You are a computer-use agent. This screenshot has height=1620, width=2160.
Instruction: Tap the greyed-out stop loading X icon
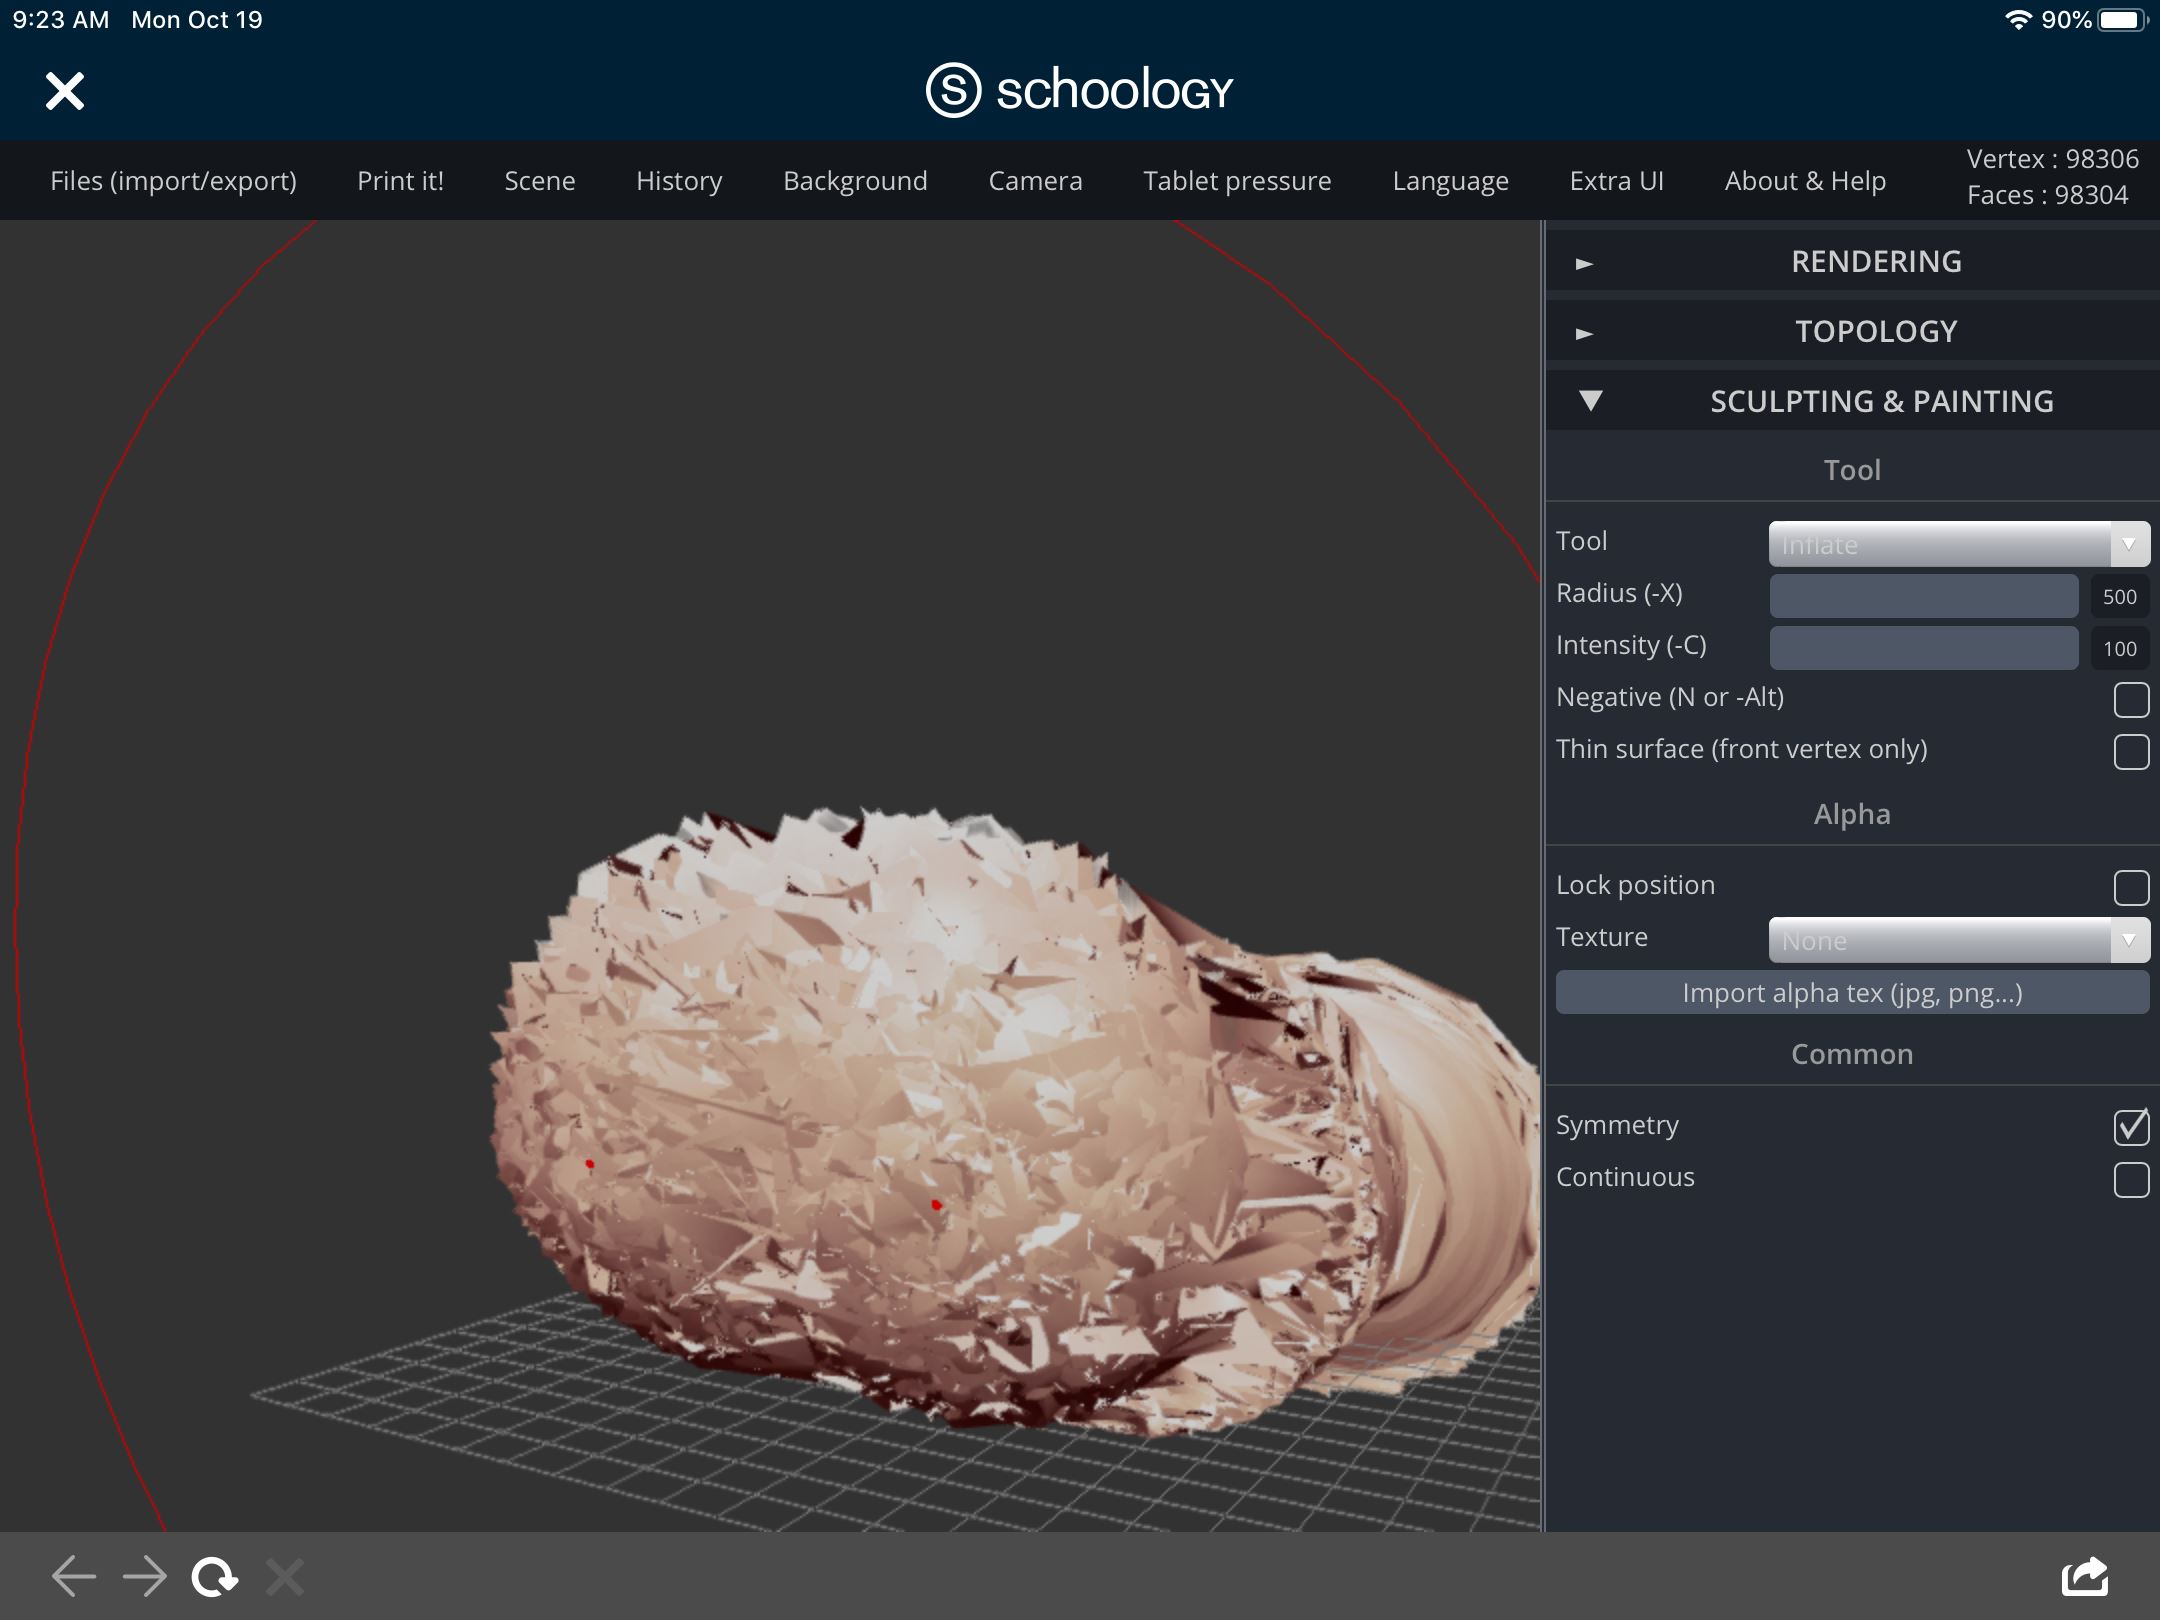(x=285, y=1577)
